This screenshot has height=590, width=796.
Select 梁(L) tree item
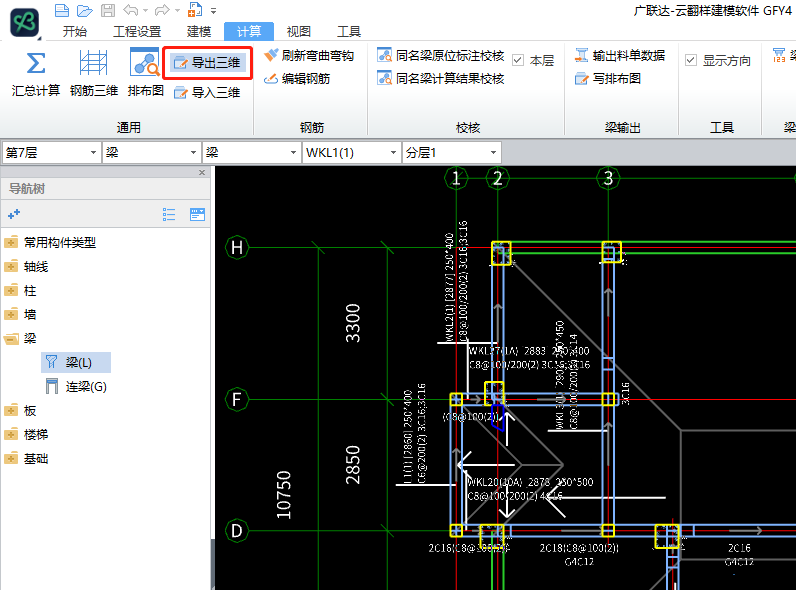tap(76, 363)
